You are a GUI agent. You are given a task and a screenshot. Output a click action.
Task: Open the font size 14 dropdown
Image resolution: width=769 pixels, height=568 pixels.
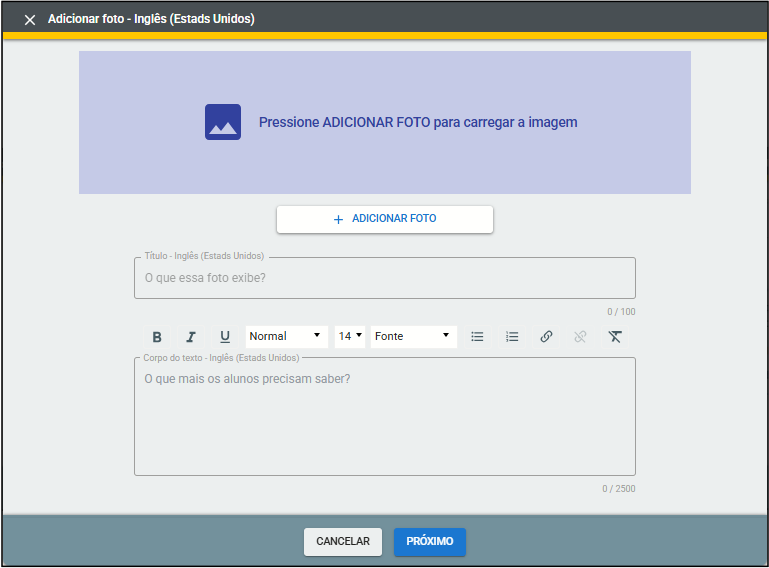tap(350, 337)
